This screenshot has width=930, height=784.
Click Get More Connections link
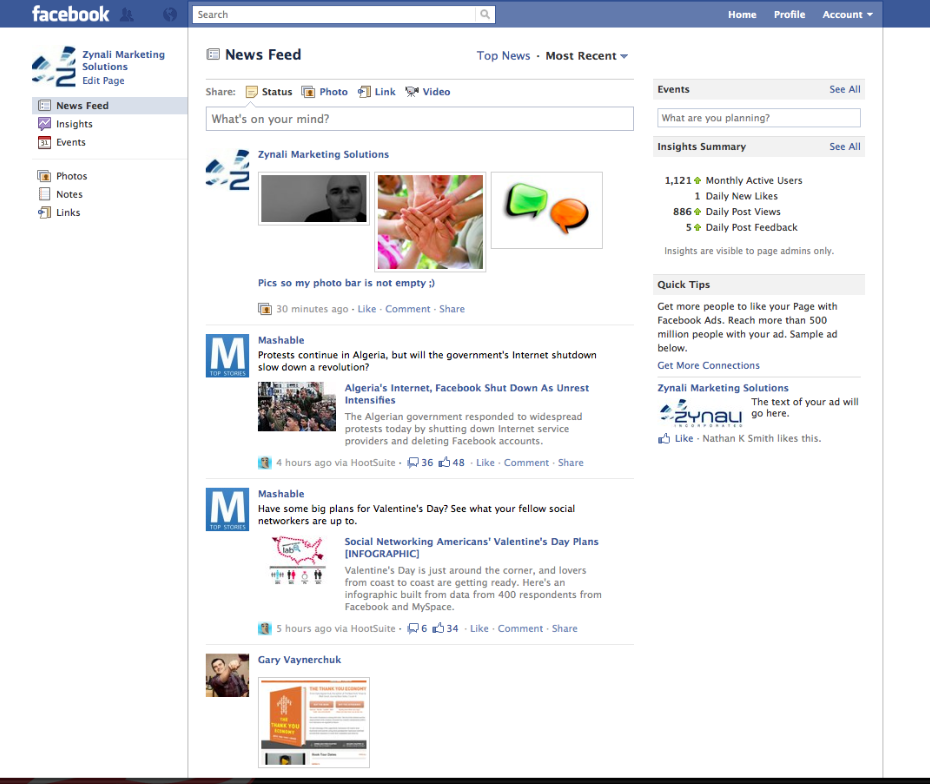tap(708, 366)
